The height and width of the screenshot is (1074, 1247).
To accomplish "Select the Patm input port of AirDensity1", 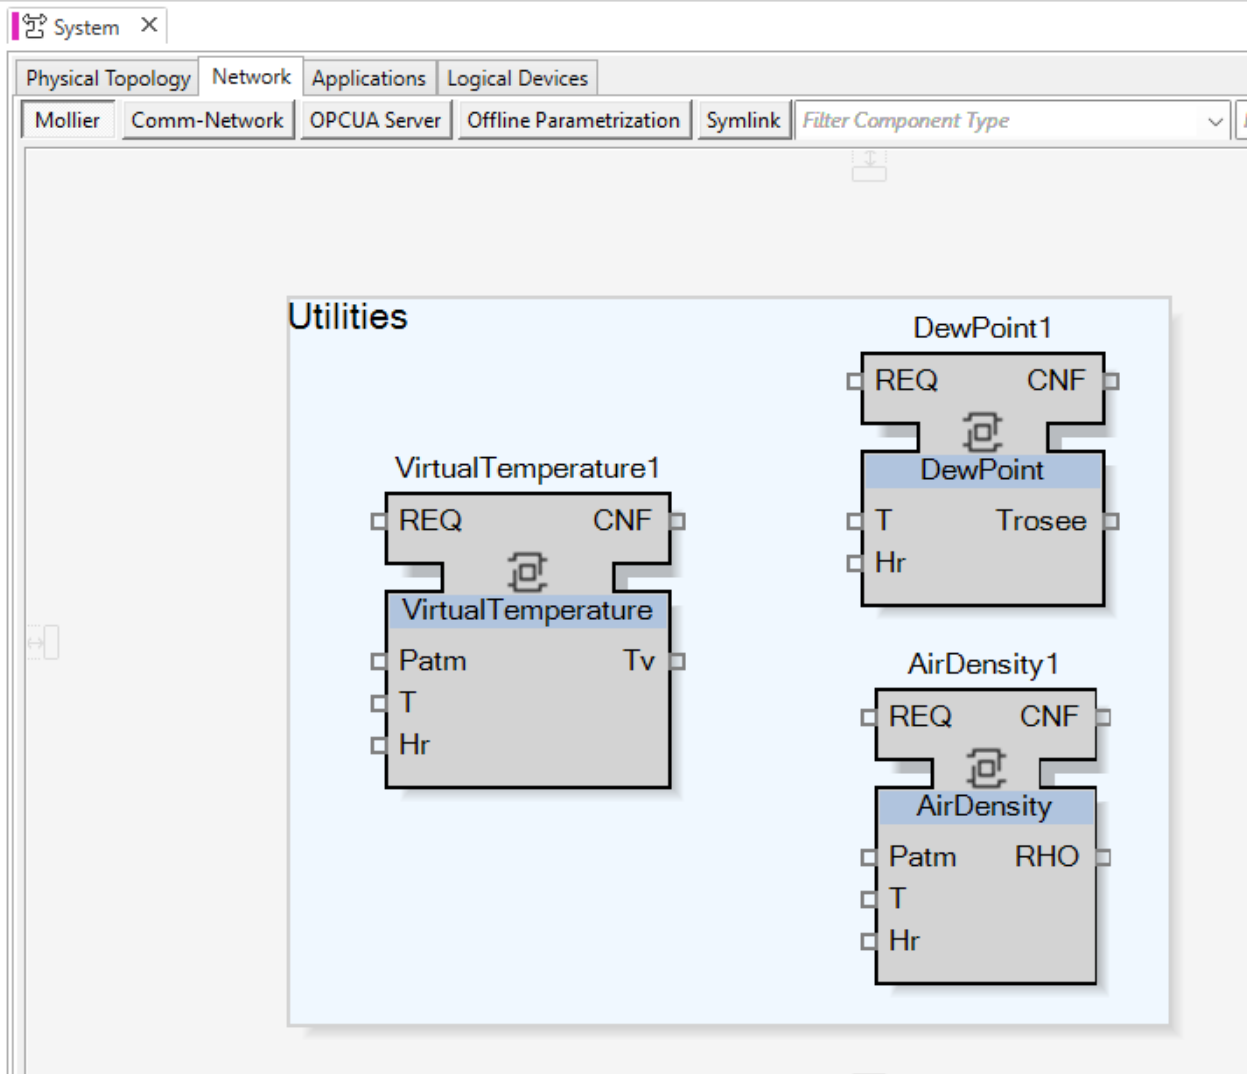I will click(x=868, y=857).
